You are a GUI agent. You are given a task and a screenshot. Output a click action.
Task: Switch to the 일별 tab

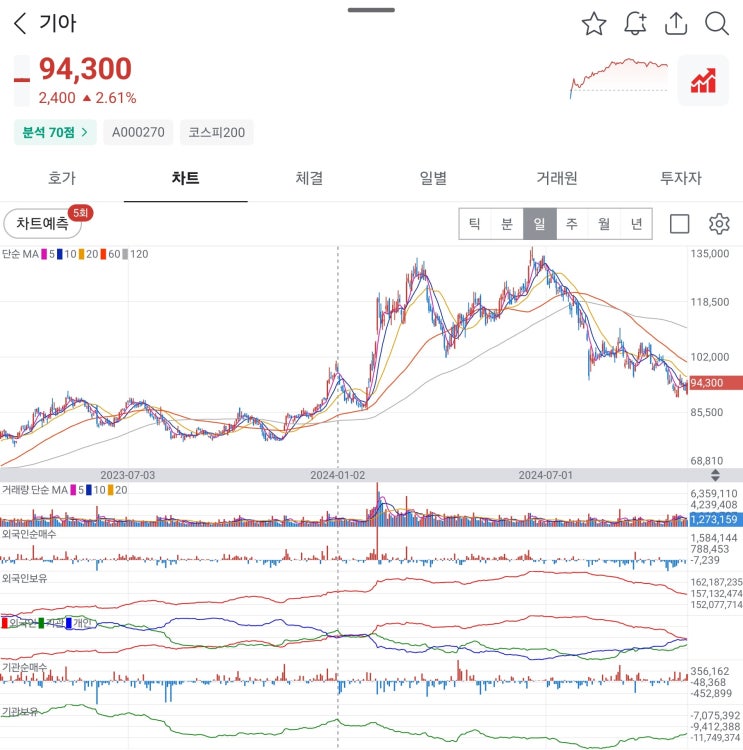pos(433,178)
